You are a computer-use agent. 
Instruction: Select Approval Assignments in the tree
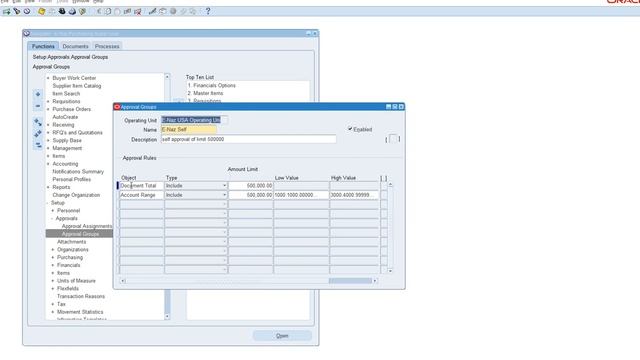[87, 226]
